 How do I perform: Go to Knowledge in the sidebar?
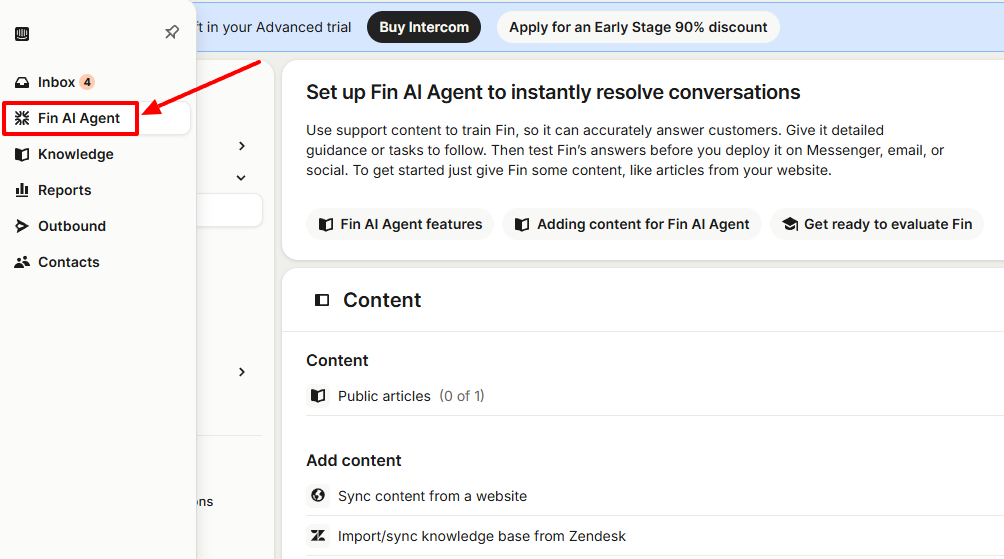click(76, 154)
